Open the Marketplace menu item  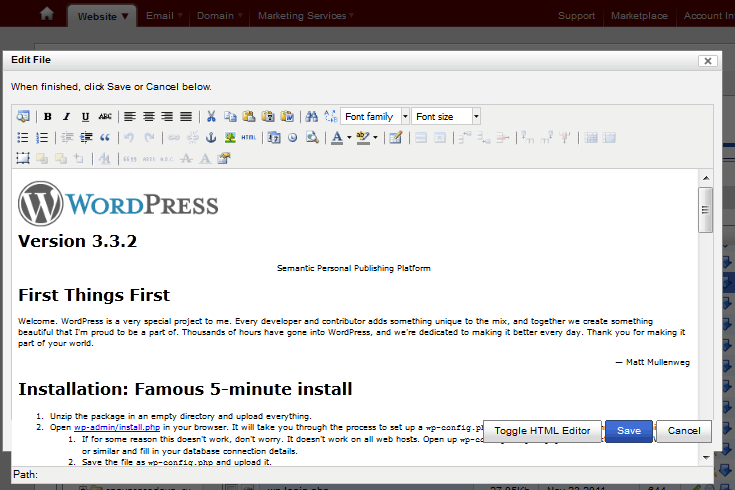click(639, 16)
